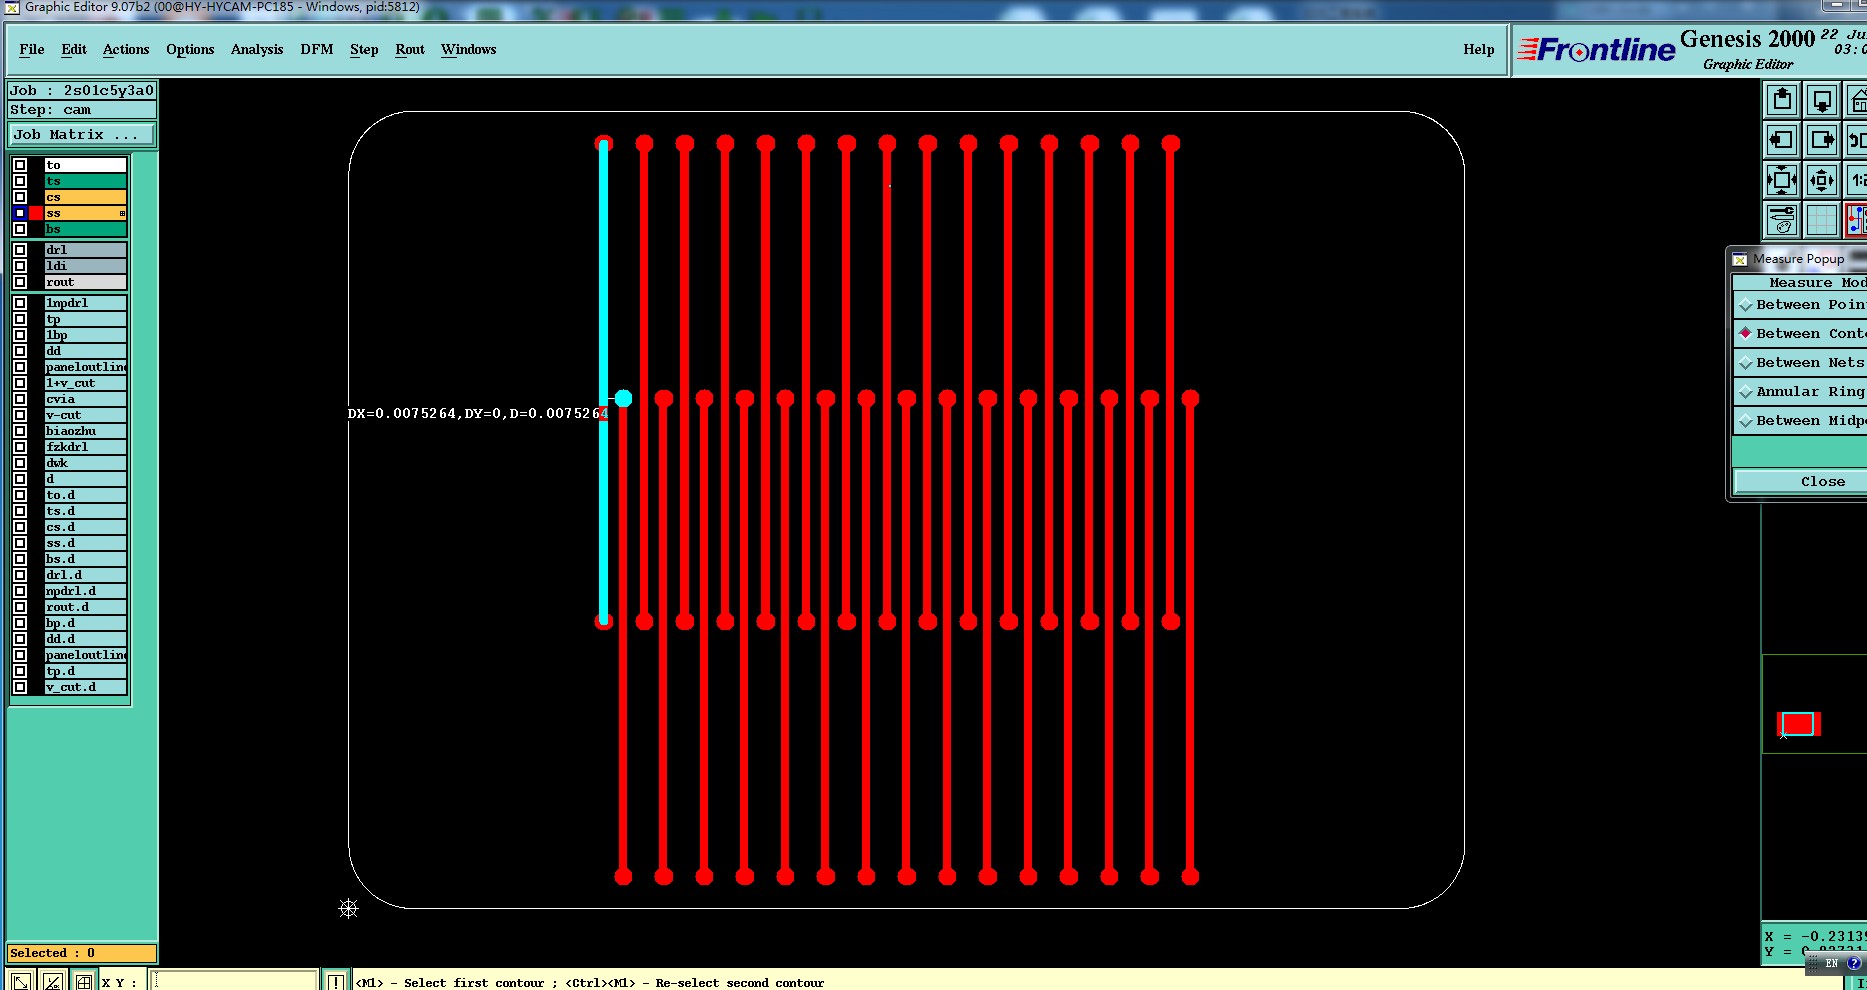1867x990 pixels.
Task: Toggle the 'ts' layer checkbox
Action: point(20,181)
